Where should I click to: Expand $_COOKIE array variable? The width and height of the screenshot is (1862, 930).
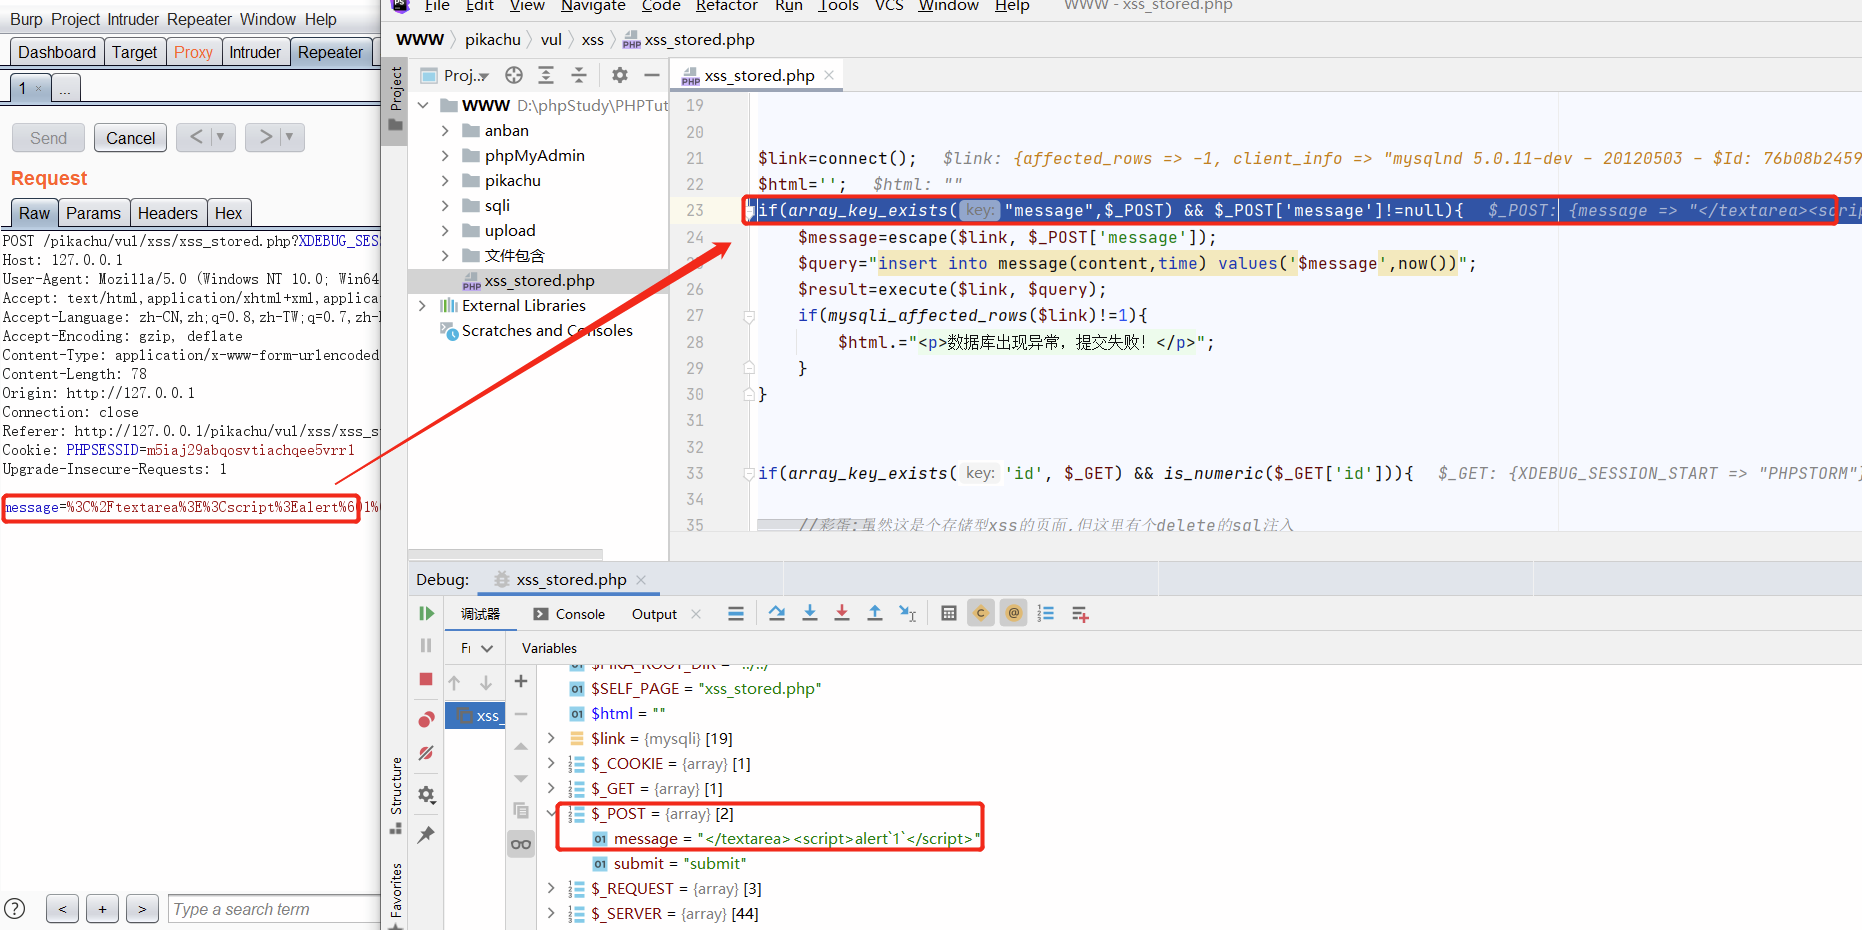pos(551,763)
